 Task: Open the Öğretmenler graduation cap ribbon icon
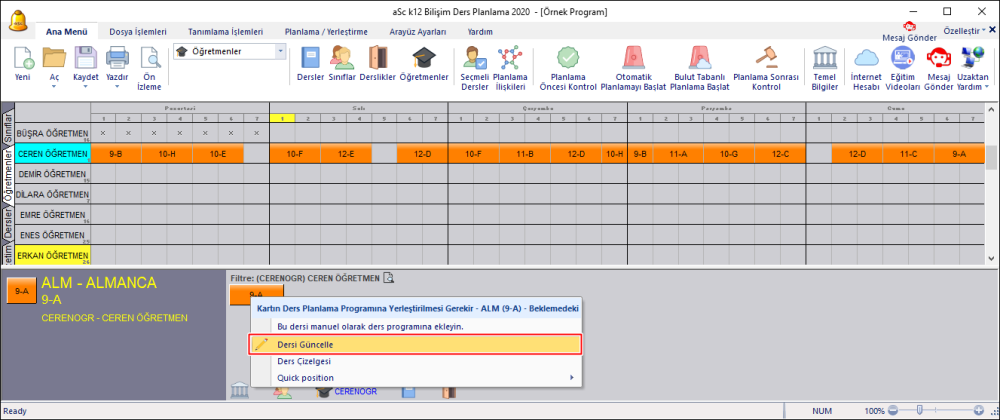(423, 58)
